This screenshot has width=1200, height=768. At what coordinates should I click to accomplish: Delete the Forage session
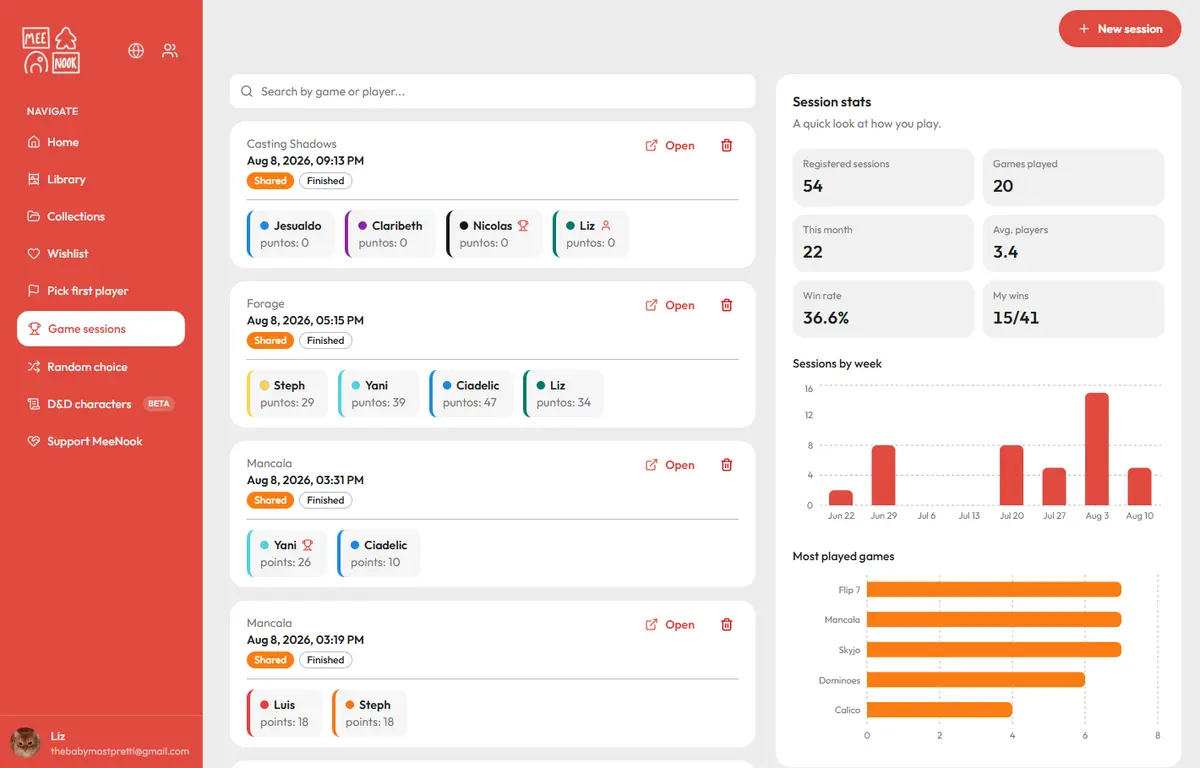(x=727, y=305)
